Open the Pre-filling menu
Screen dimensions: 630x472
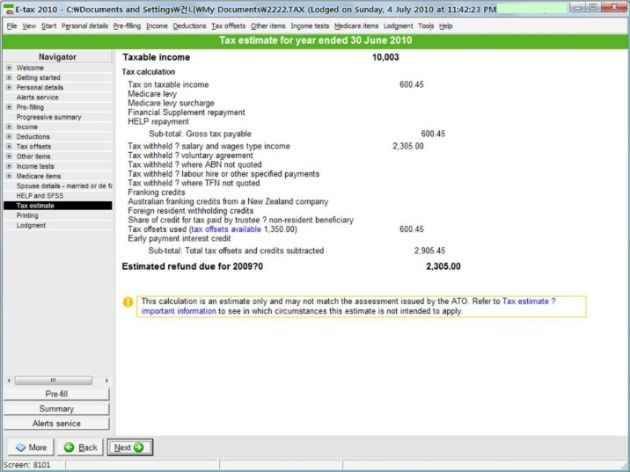click(127, 26)
